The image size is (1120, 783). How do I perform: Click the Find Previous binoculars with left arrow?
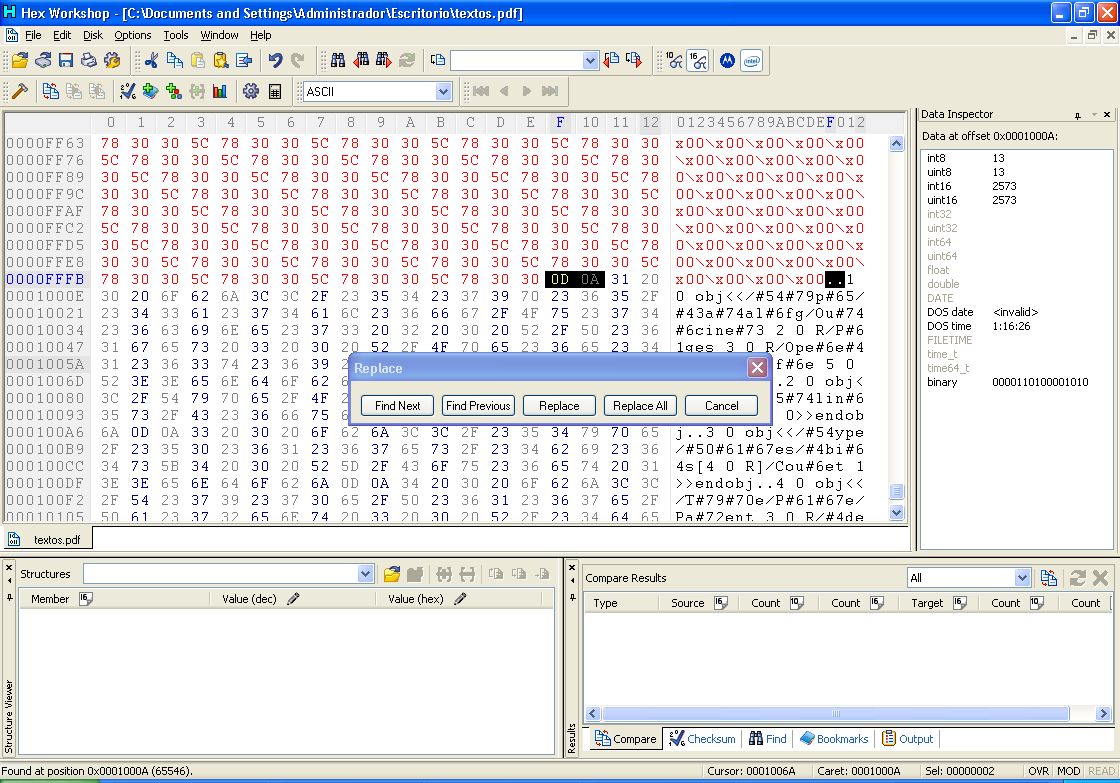[x=361, y=61]
